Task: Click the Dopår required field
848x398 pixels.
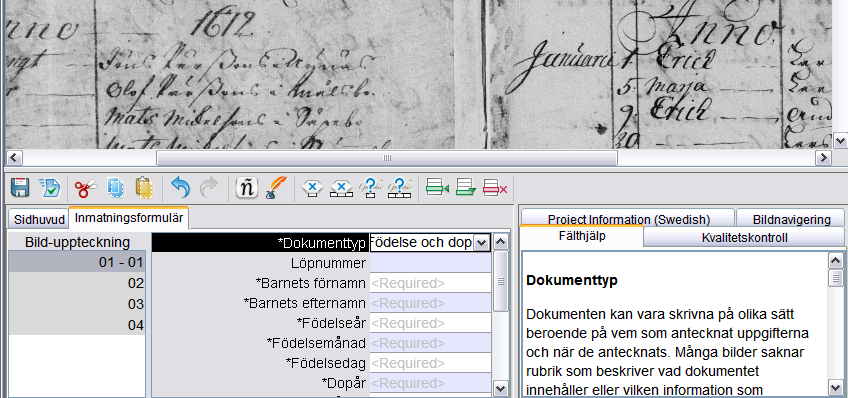Action: coord(430,383)
